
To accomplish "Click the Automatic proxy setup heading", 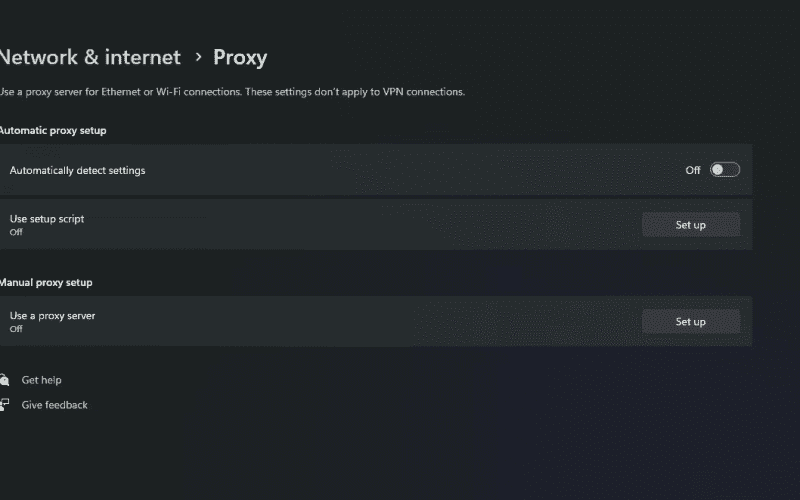I will [x=53, y=131].
